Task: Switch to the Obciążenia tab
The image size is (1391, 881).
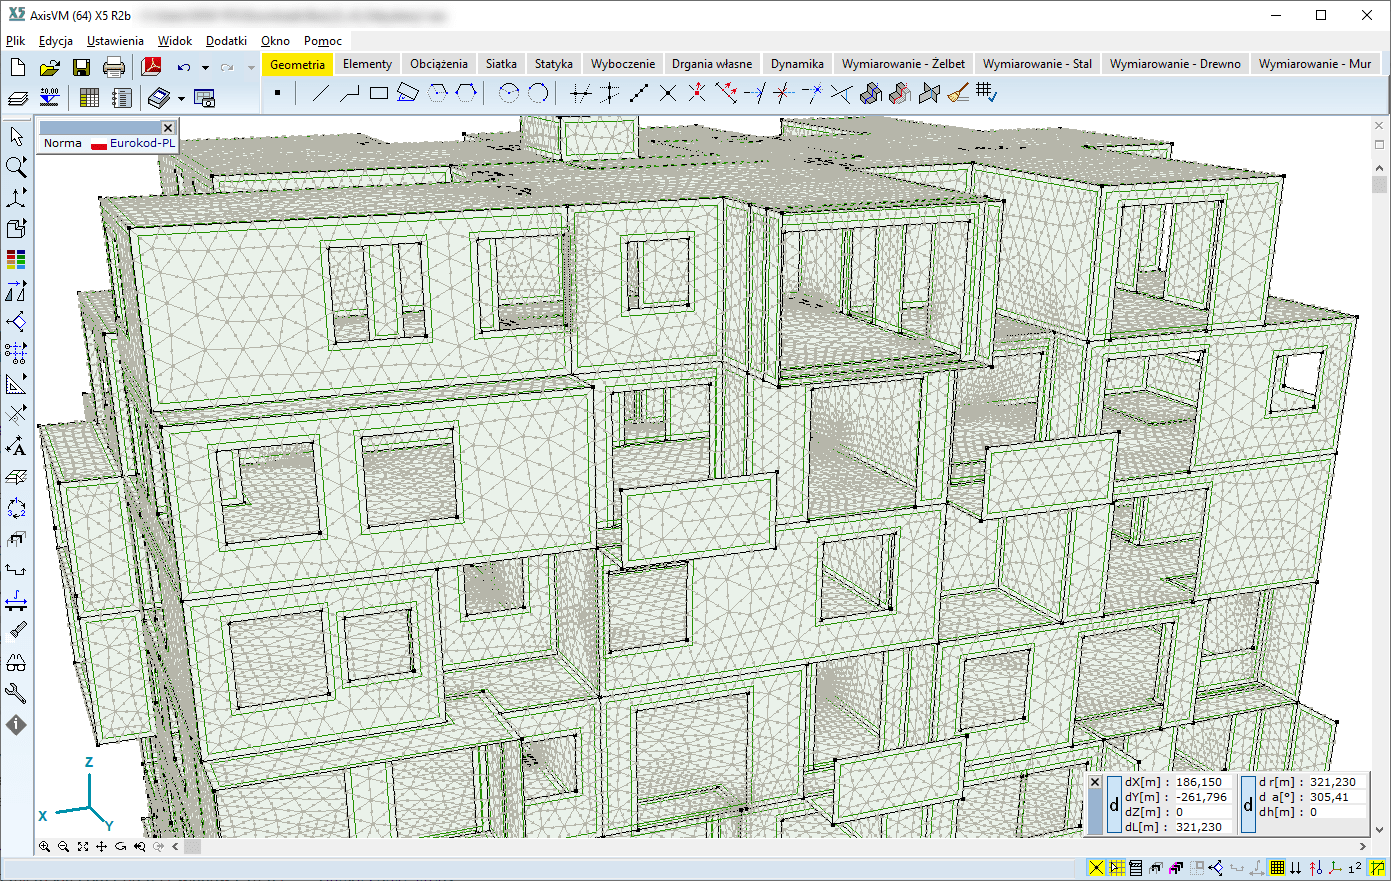Action: click(x=438, y=64)
